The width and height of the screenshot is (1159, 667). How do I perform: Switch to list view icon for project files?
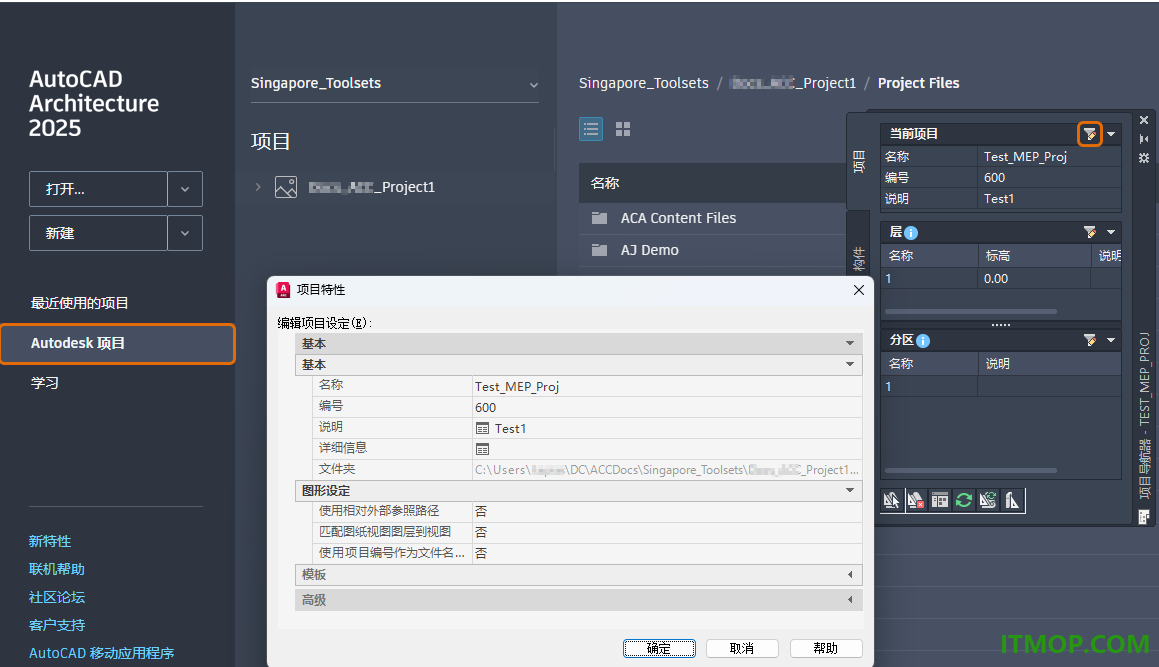click(x=591, y=129)
